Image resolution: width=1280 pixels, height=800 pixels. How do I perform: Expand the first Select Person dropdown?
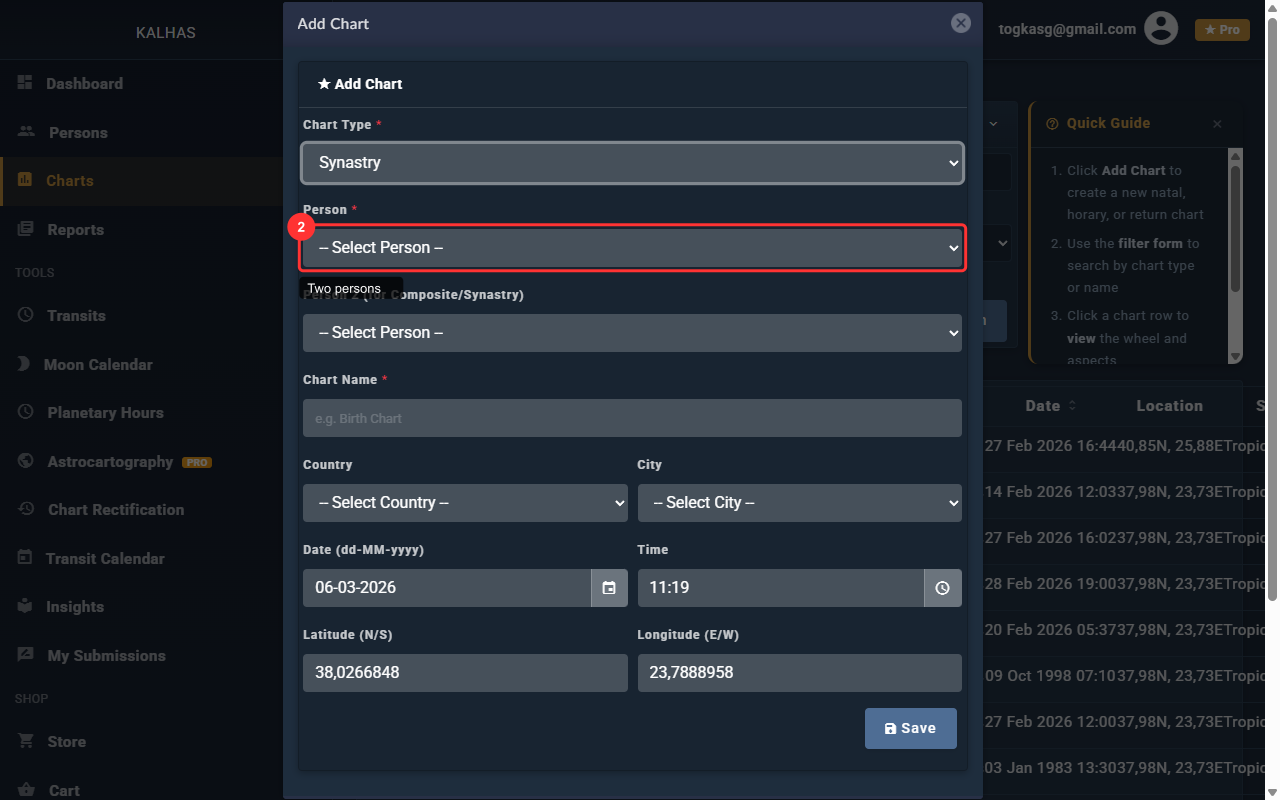click(x=632, y=248)
